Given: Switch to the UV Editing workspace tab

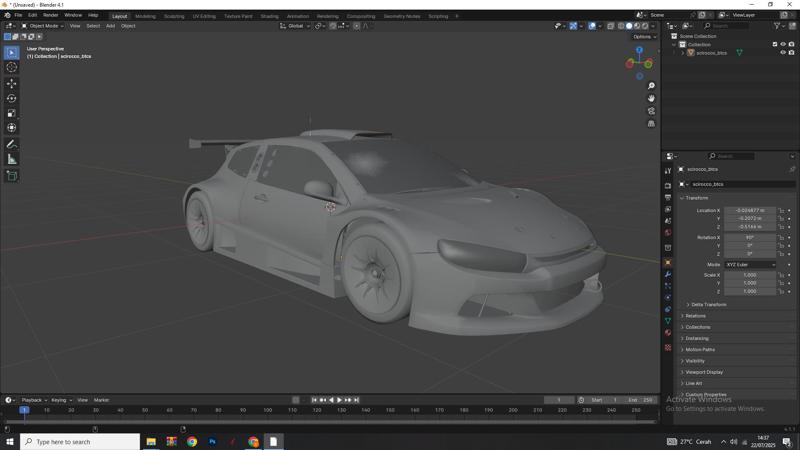Looking at the screenshot, I should point(204,16).
